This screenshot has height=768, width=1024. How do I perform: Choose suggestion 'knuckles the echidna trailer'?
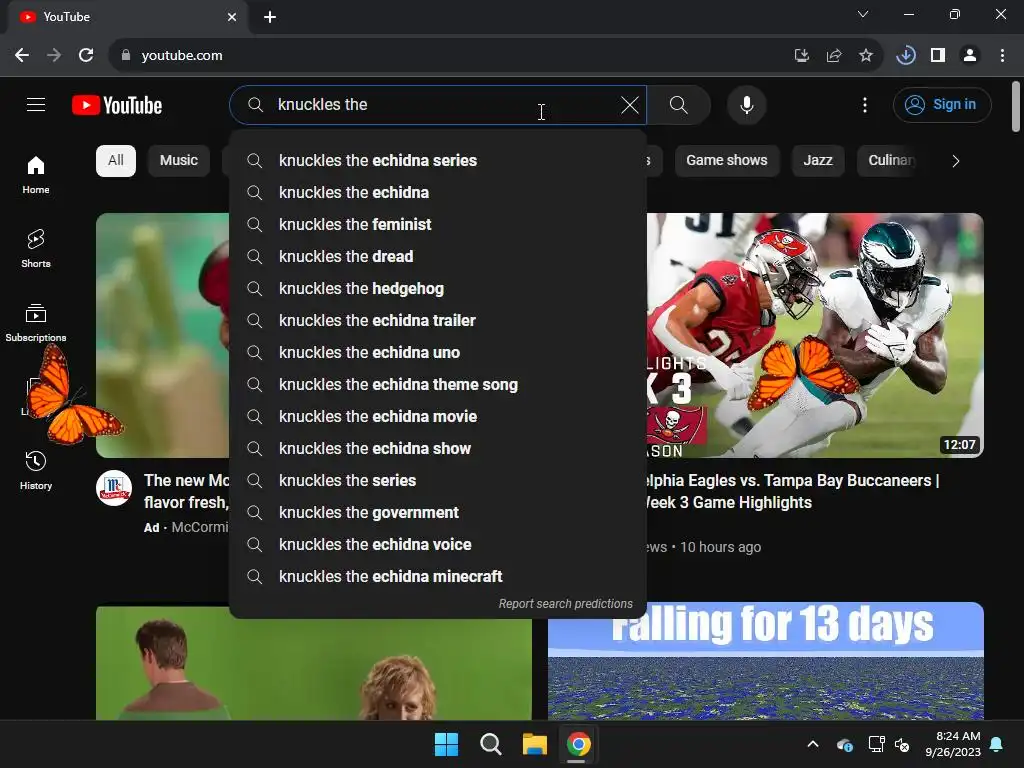[x=438, y=321]
